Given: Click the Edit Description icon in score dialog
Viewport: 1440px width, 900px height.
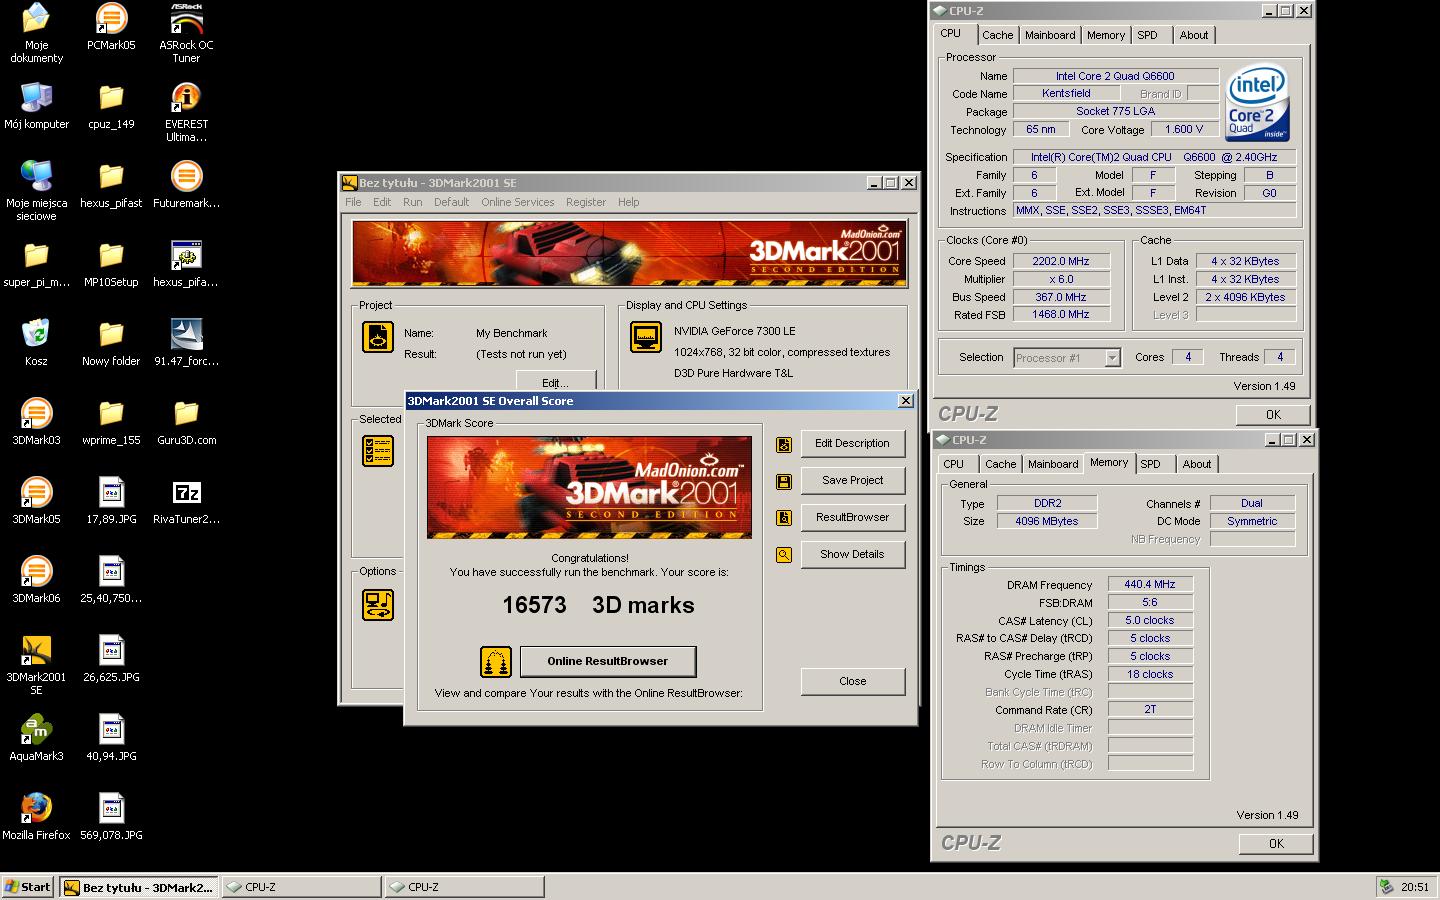Looking at the screenshot, I should [x=784, y=444].
